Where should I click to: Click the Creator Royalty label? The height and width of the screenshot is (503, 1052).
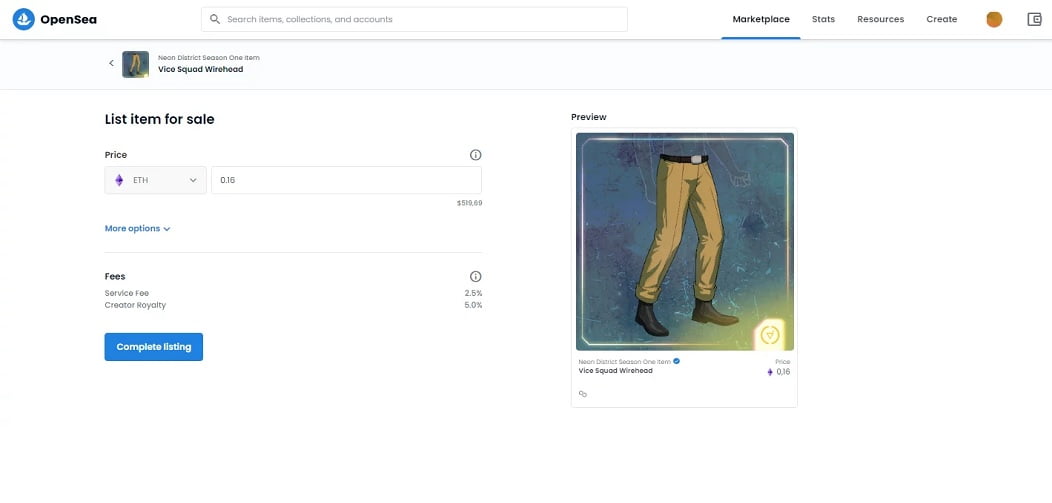point(135,305)
